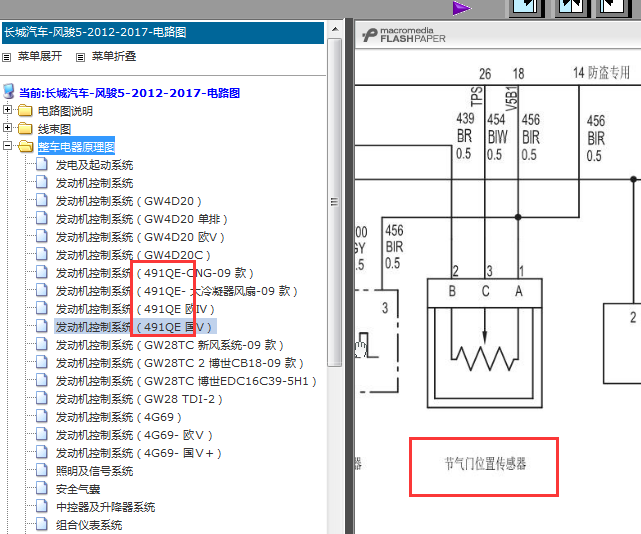Click page icon beside 发电及起动系统
The width and height of the screenshot is (641, 534).
[42, 164]
